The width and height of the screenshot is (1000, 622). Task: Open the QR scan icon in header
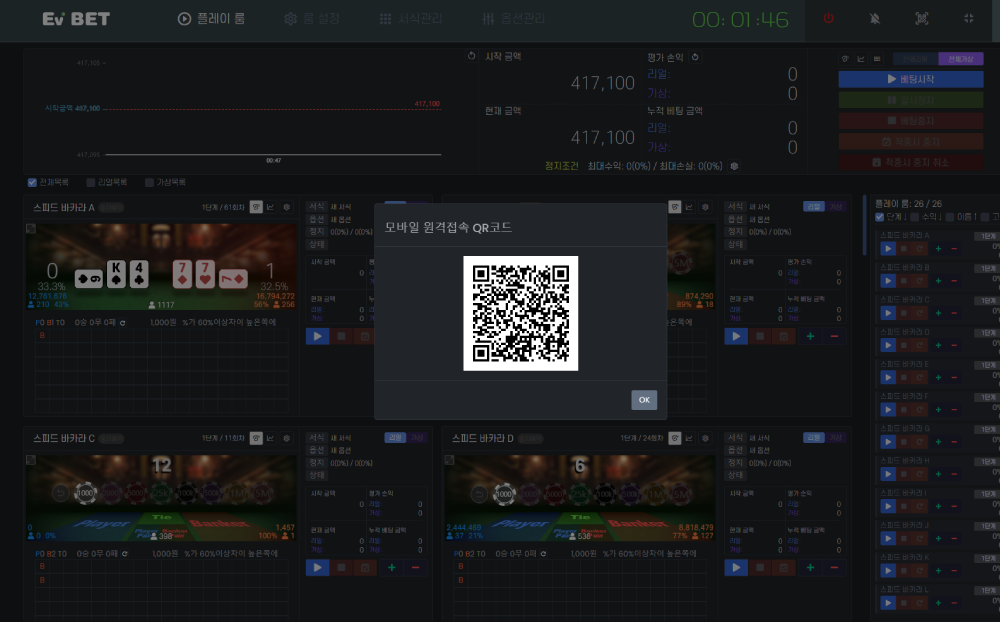tap(922, 19)
